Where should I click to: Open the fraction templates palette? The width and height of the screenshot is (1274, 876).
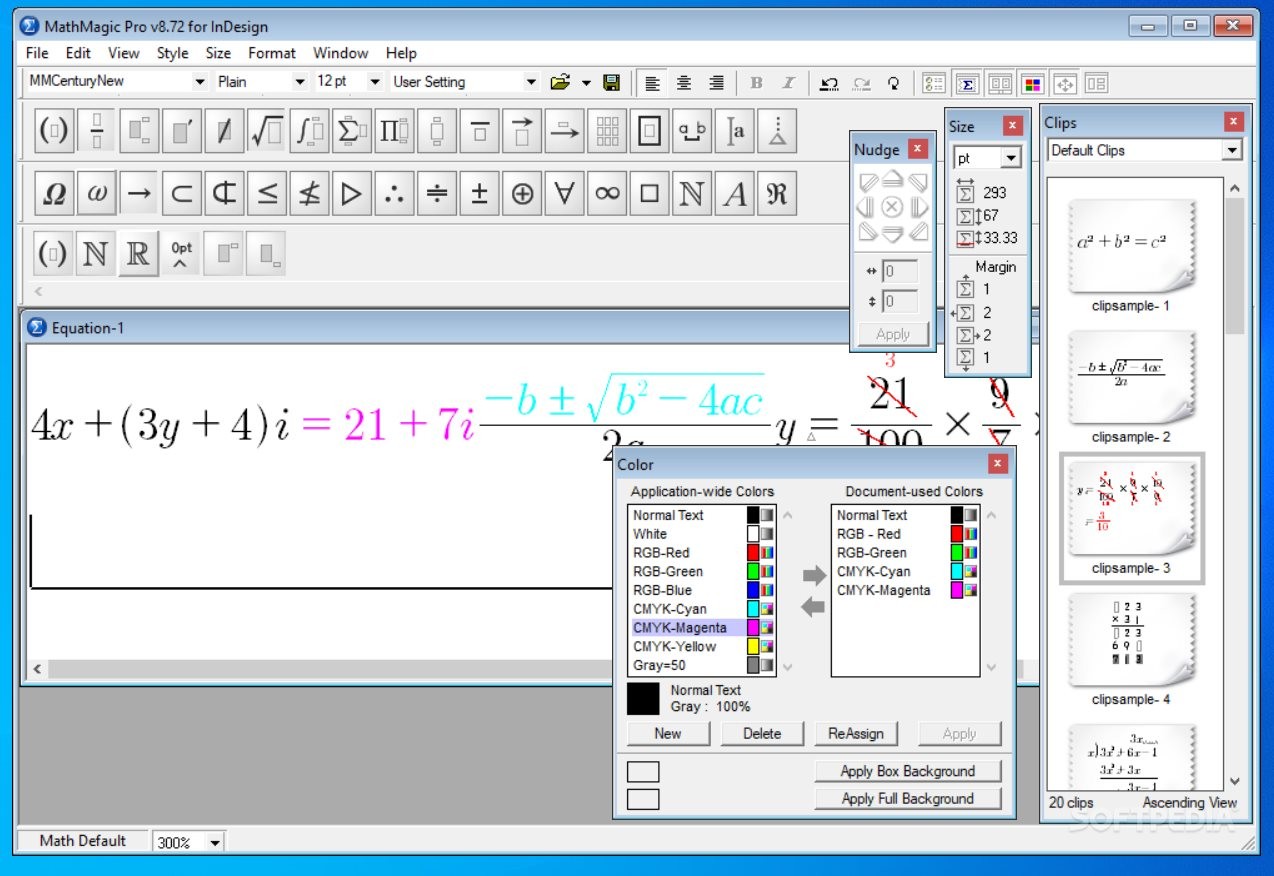click(97, 131)
